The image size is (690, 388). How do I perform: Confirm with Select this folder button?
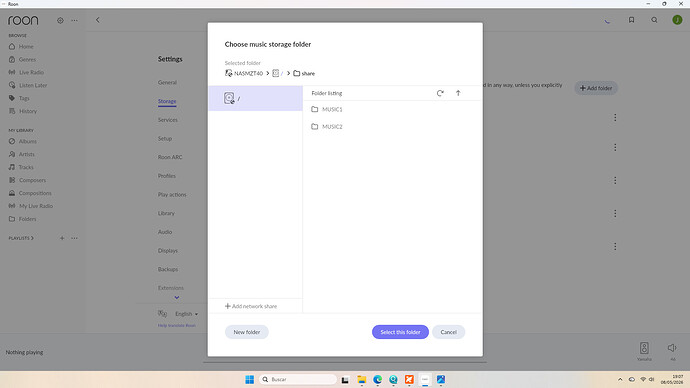400,332
